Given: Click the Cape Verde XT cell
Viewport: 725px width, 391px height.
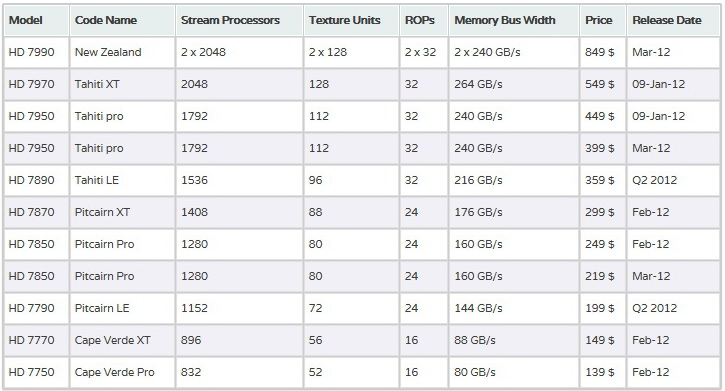Looking at the screenshot, I should coord(123,340).
